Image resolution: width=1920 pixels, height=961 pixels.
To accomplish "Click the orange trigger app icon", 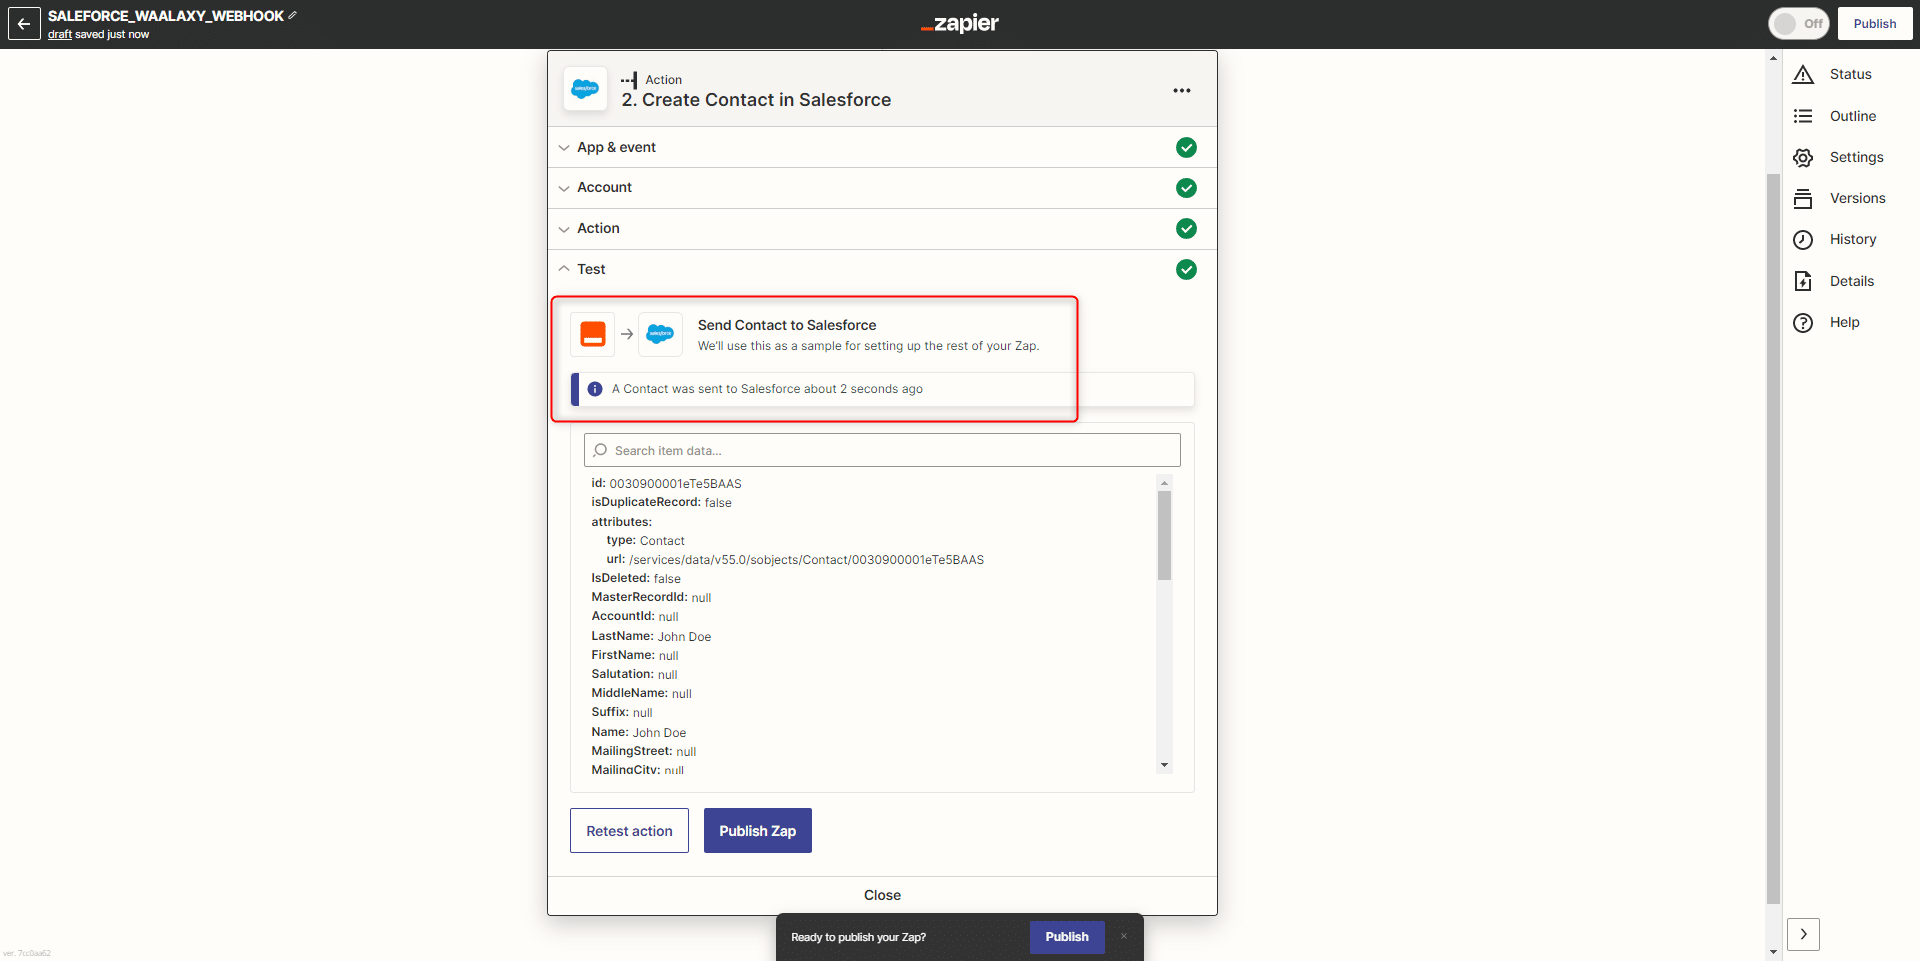I will click(x=593, y=334).
